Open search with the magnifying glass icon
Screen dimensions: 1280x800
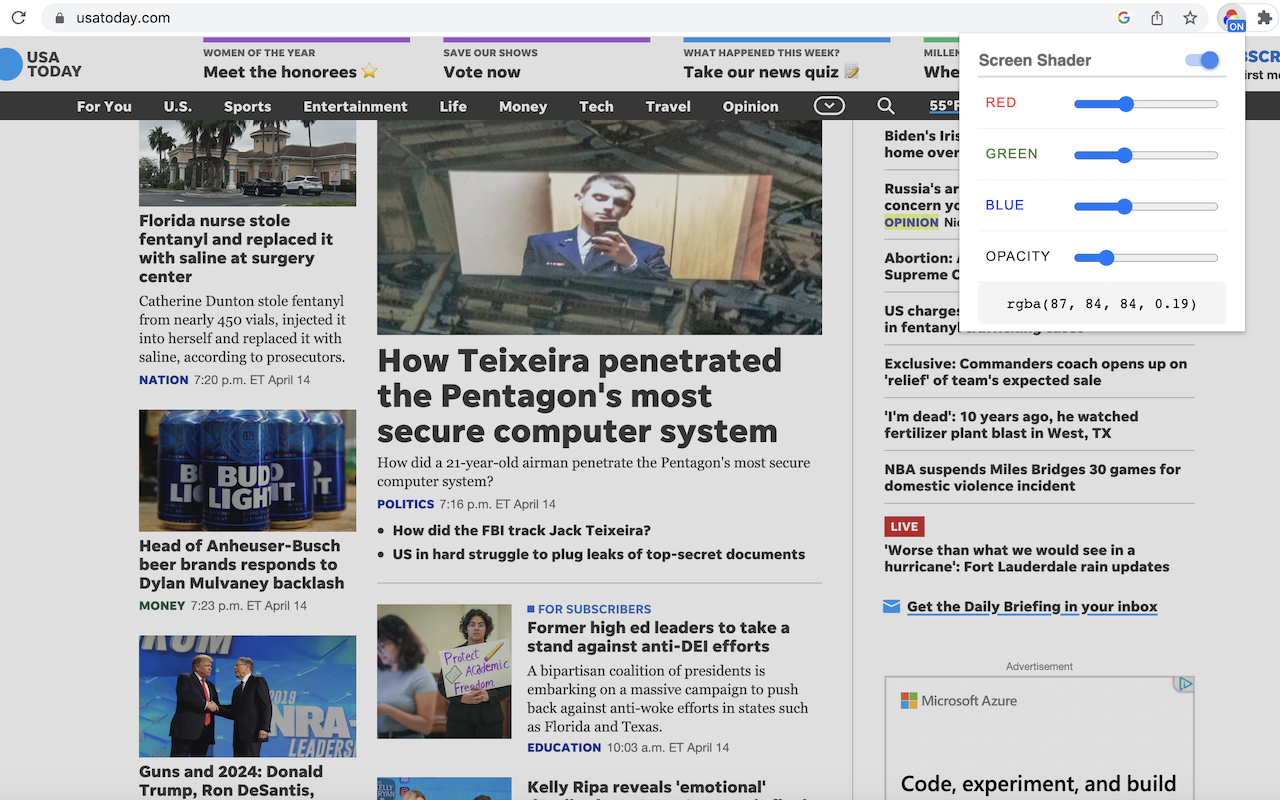885,106
